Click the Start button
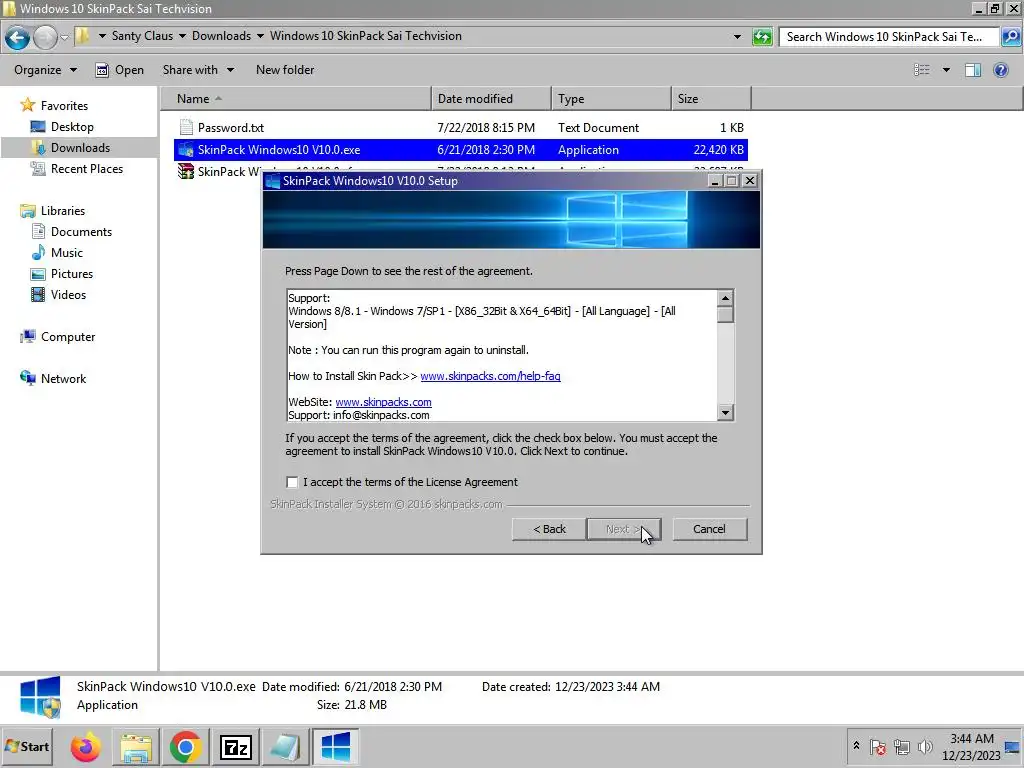The height and width of the screenshot is (768, 1024). click(x=27, y=746)
